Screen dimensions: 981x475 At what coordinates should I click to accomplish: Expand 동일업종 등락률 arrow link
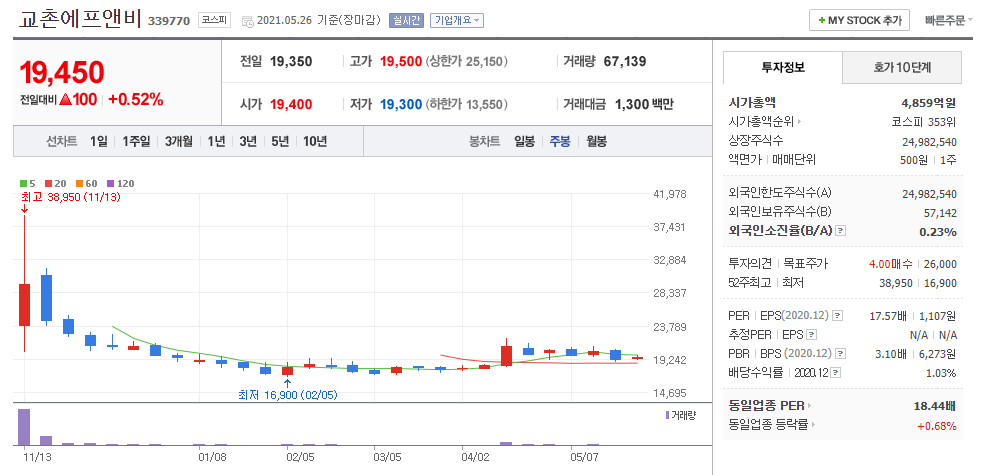[x=813, y=425]
